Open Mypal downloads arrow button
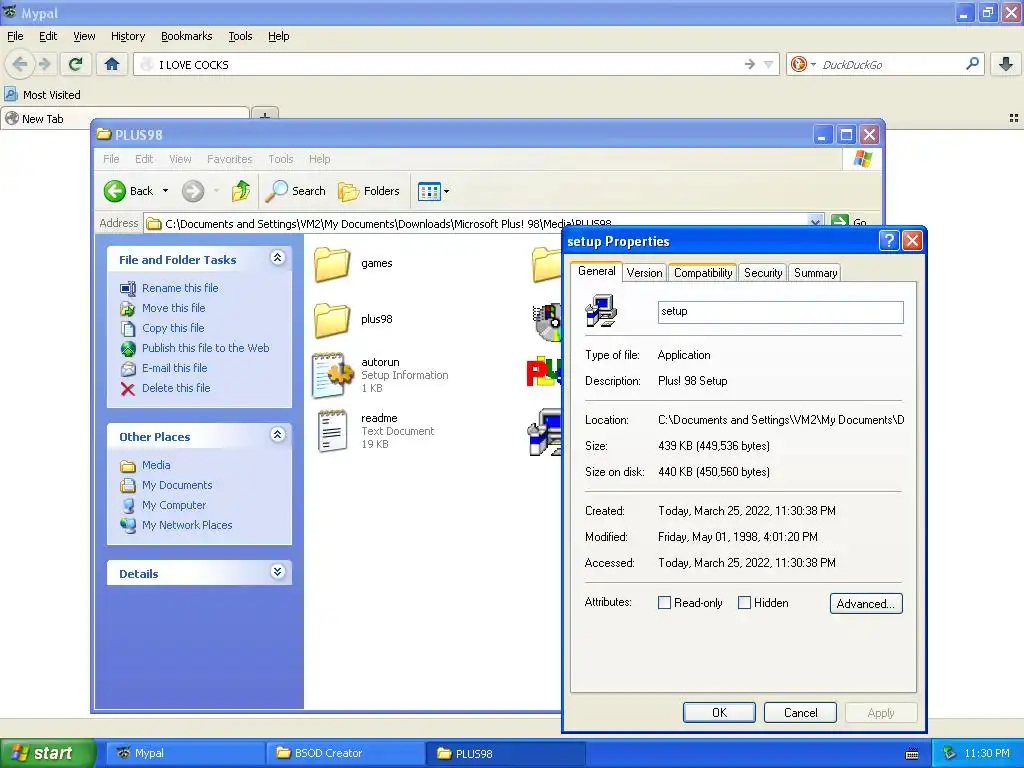The height and width of the screenshot is (768, 1024). [x=1006, y=64]
